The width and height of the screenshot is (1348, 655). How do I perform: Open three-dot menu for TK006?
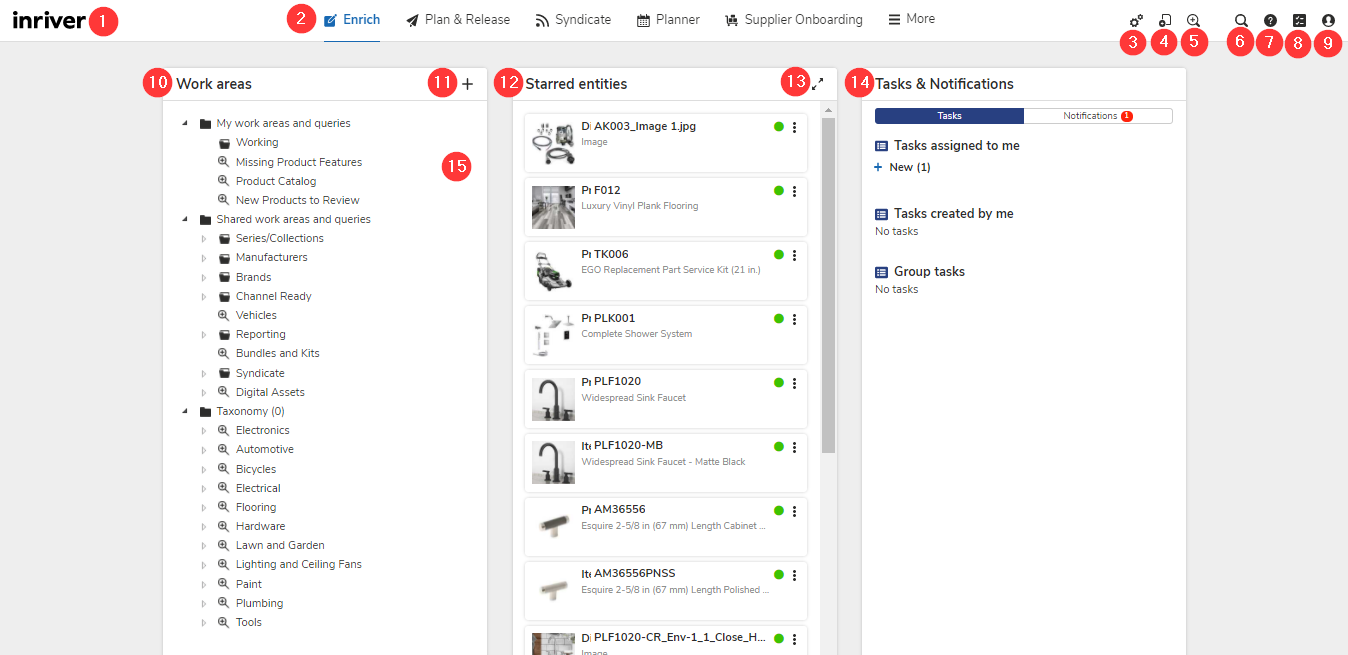pos(794,255)
